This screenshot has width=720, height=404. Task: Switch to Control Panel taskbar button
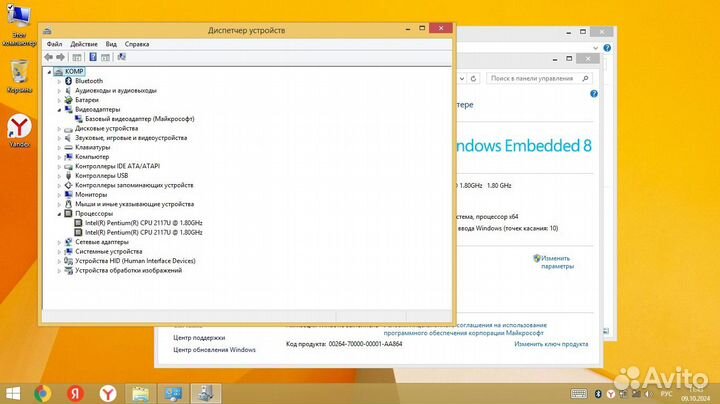click(x=173, y=393)
